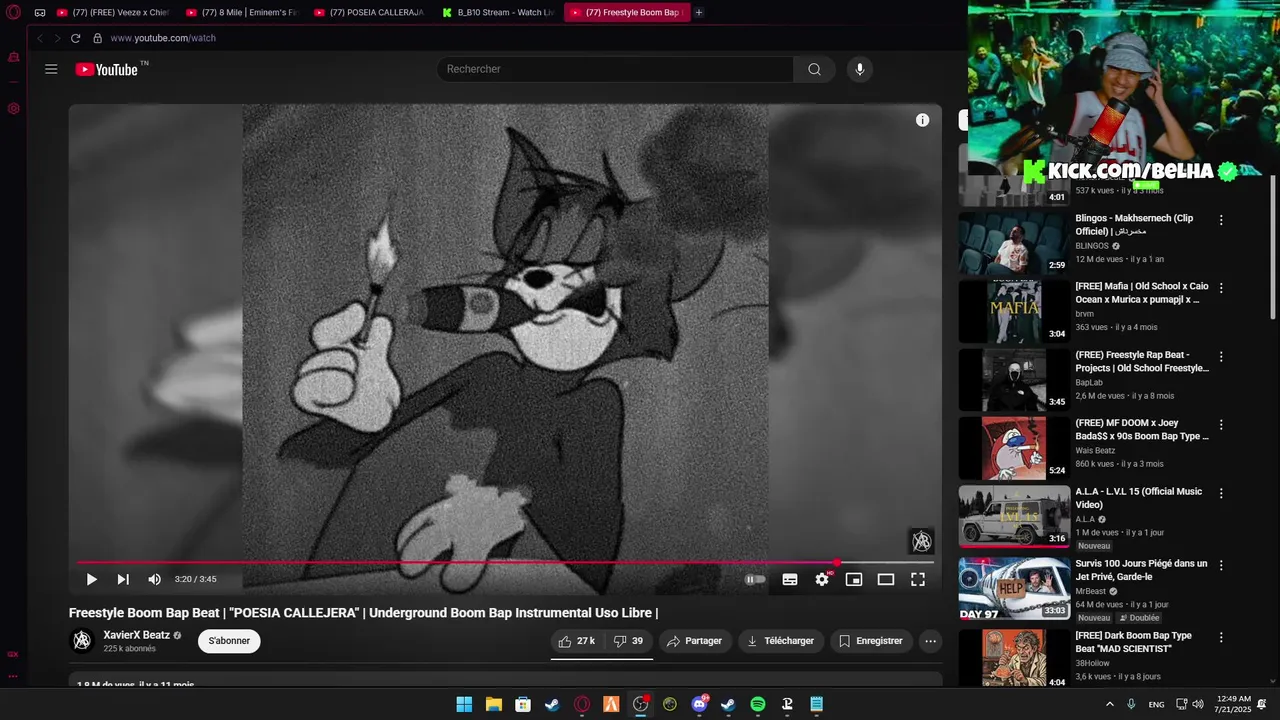Skip to the next video

click(123, 579)
